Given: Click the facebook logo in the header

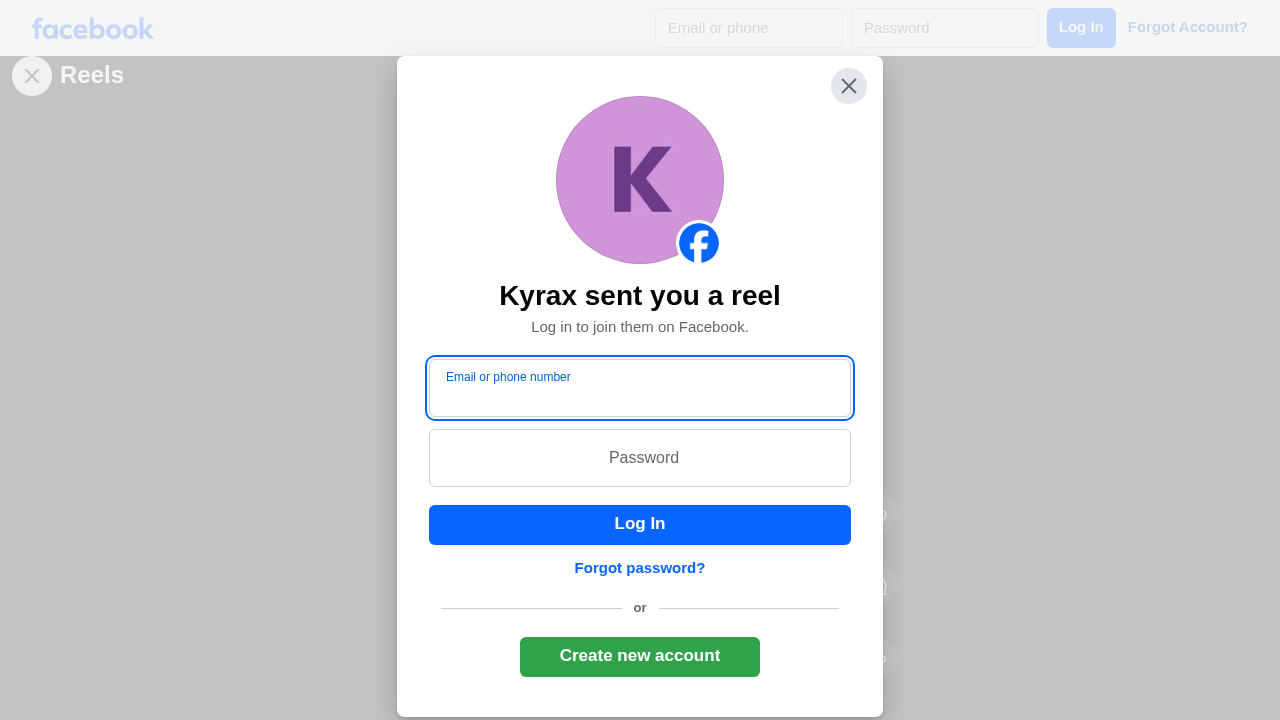Looking at the screenshot, I should (x=92, y=28).
